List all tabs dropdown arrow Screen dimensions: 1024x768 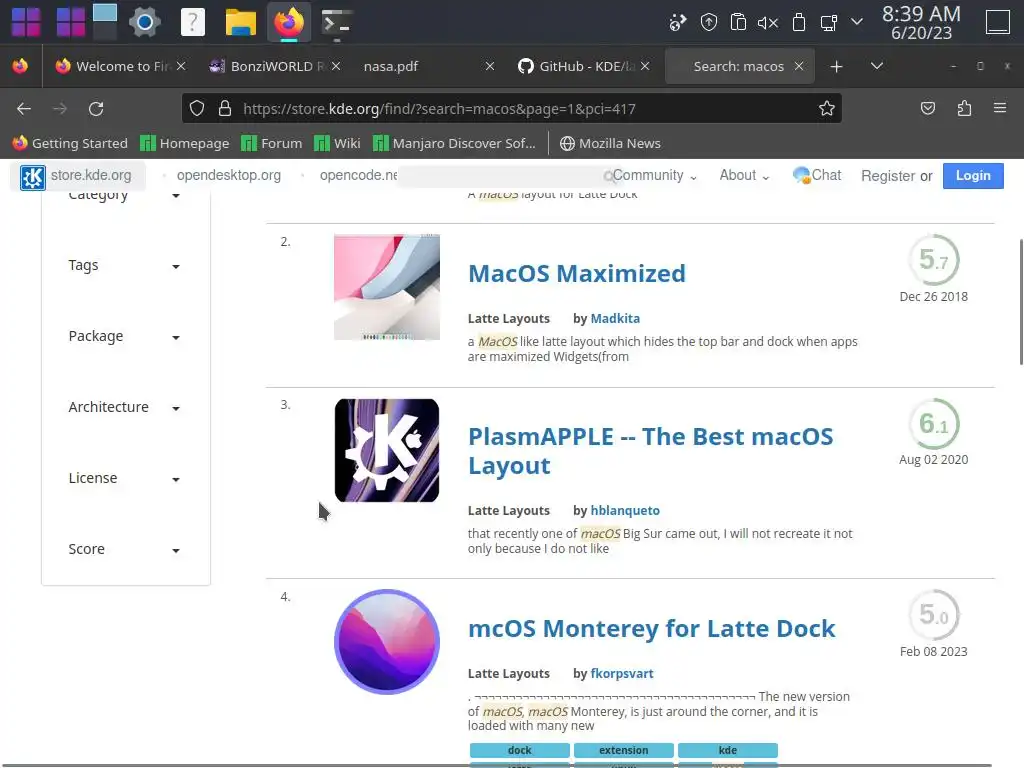pos(876,67)
